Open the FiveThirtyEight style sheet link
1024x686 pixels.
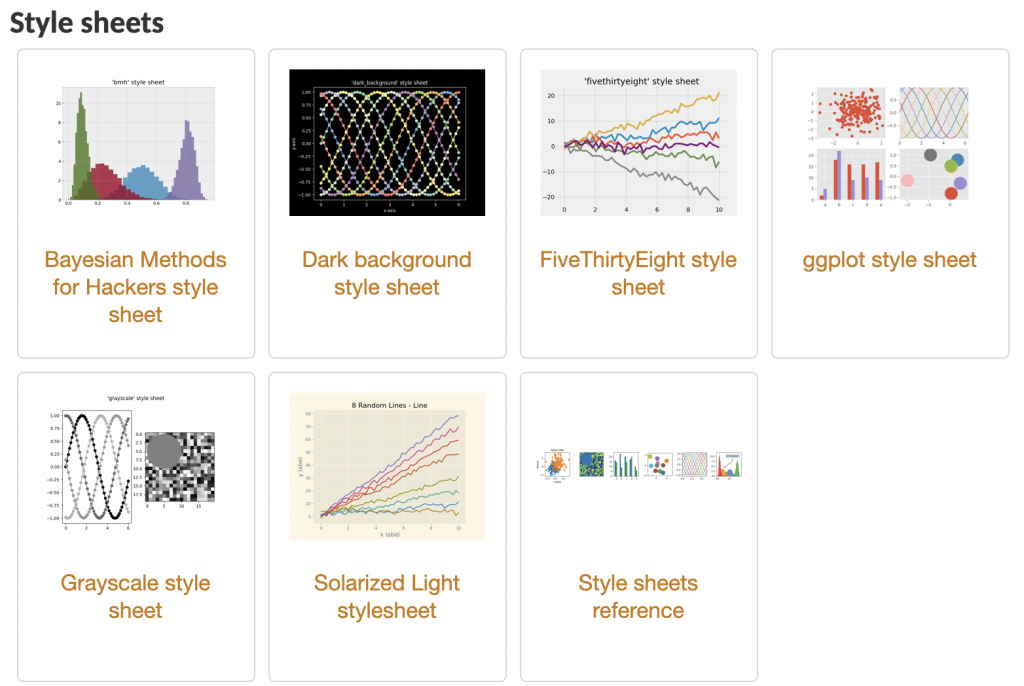[638, 273]
